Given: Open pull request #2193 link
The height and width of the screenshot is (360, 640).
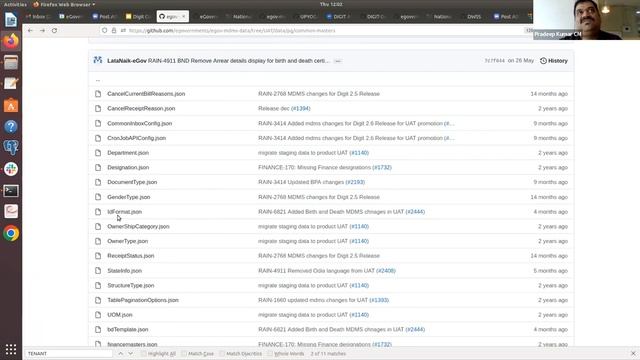Looking at the screenshot, I should pyautogui.click(x=355, y=182).
